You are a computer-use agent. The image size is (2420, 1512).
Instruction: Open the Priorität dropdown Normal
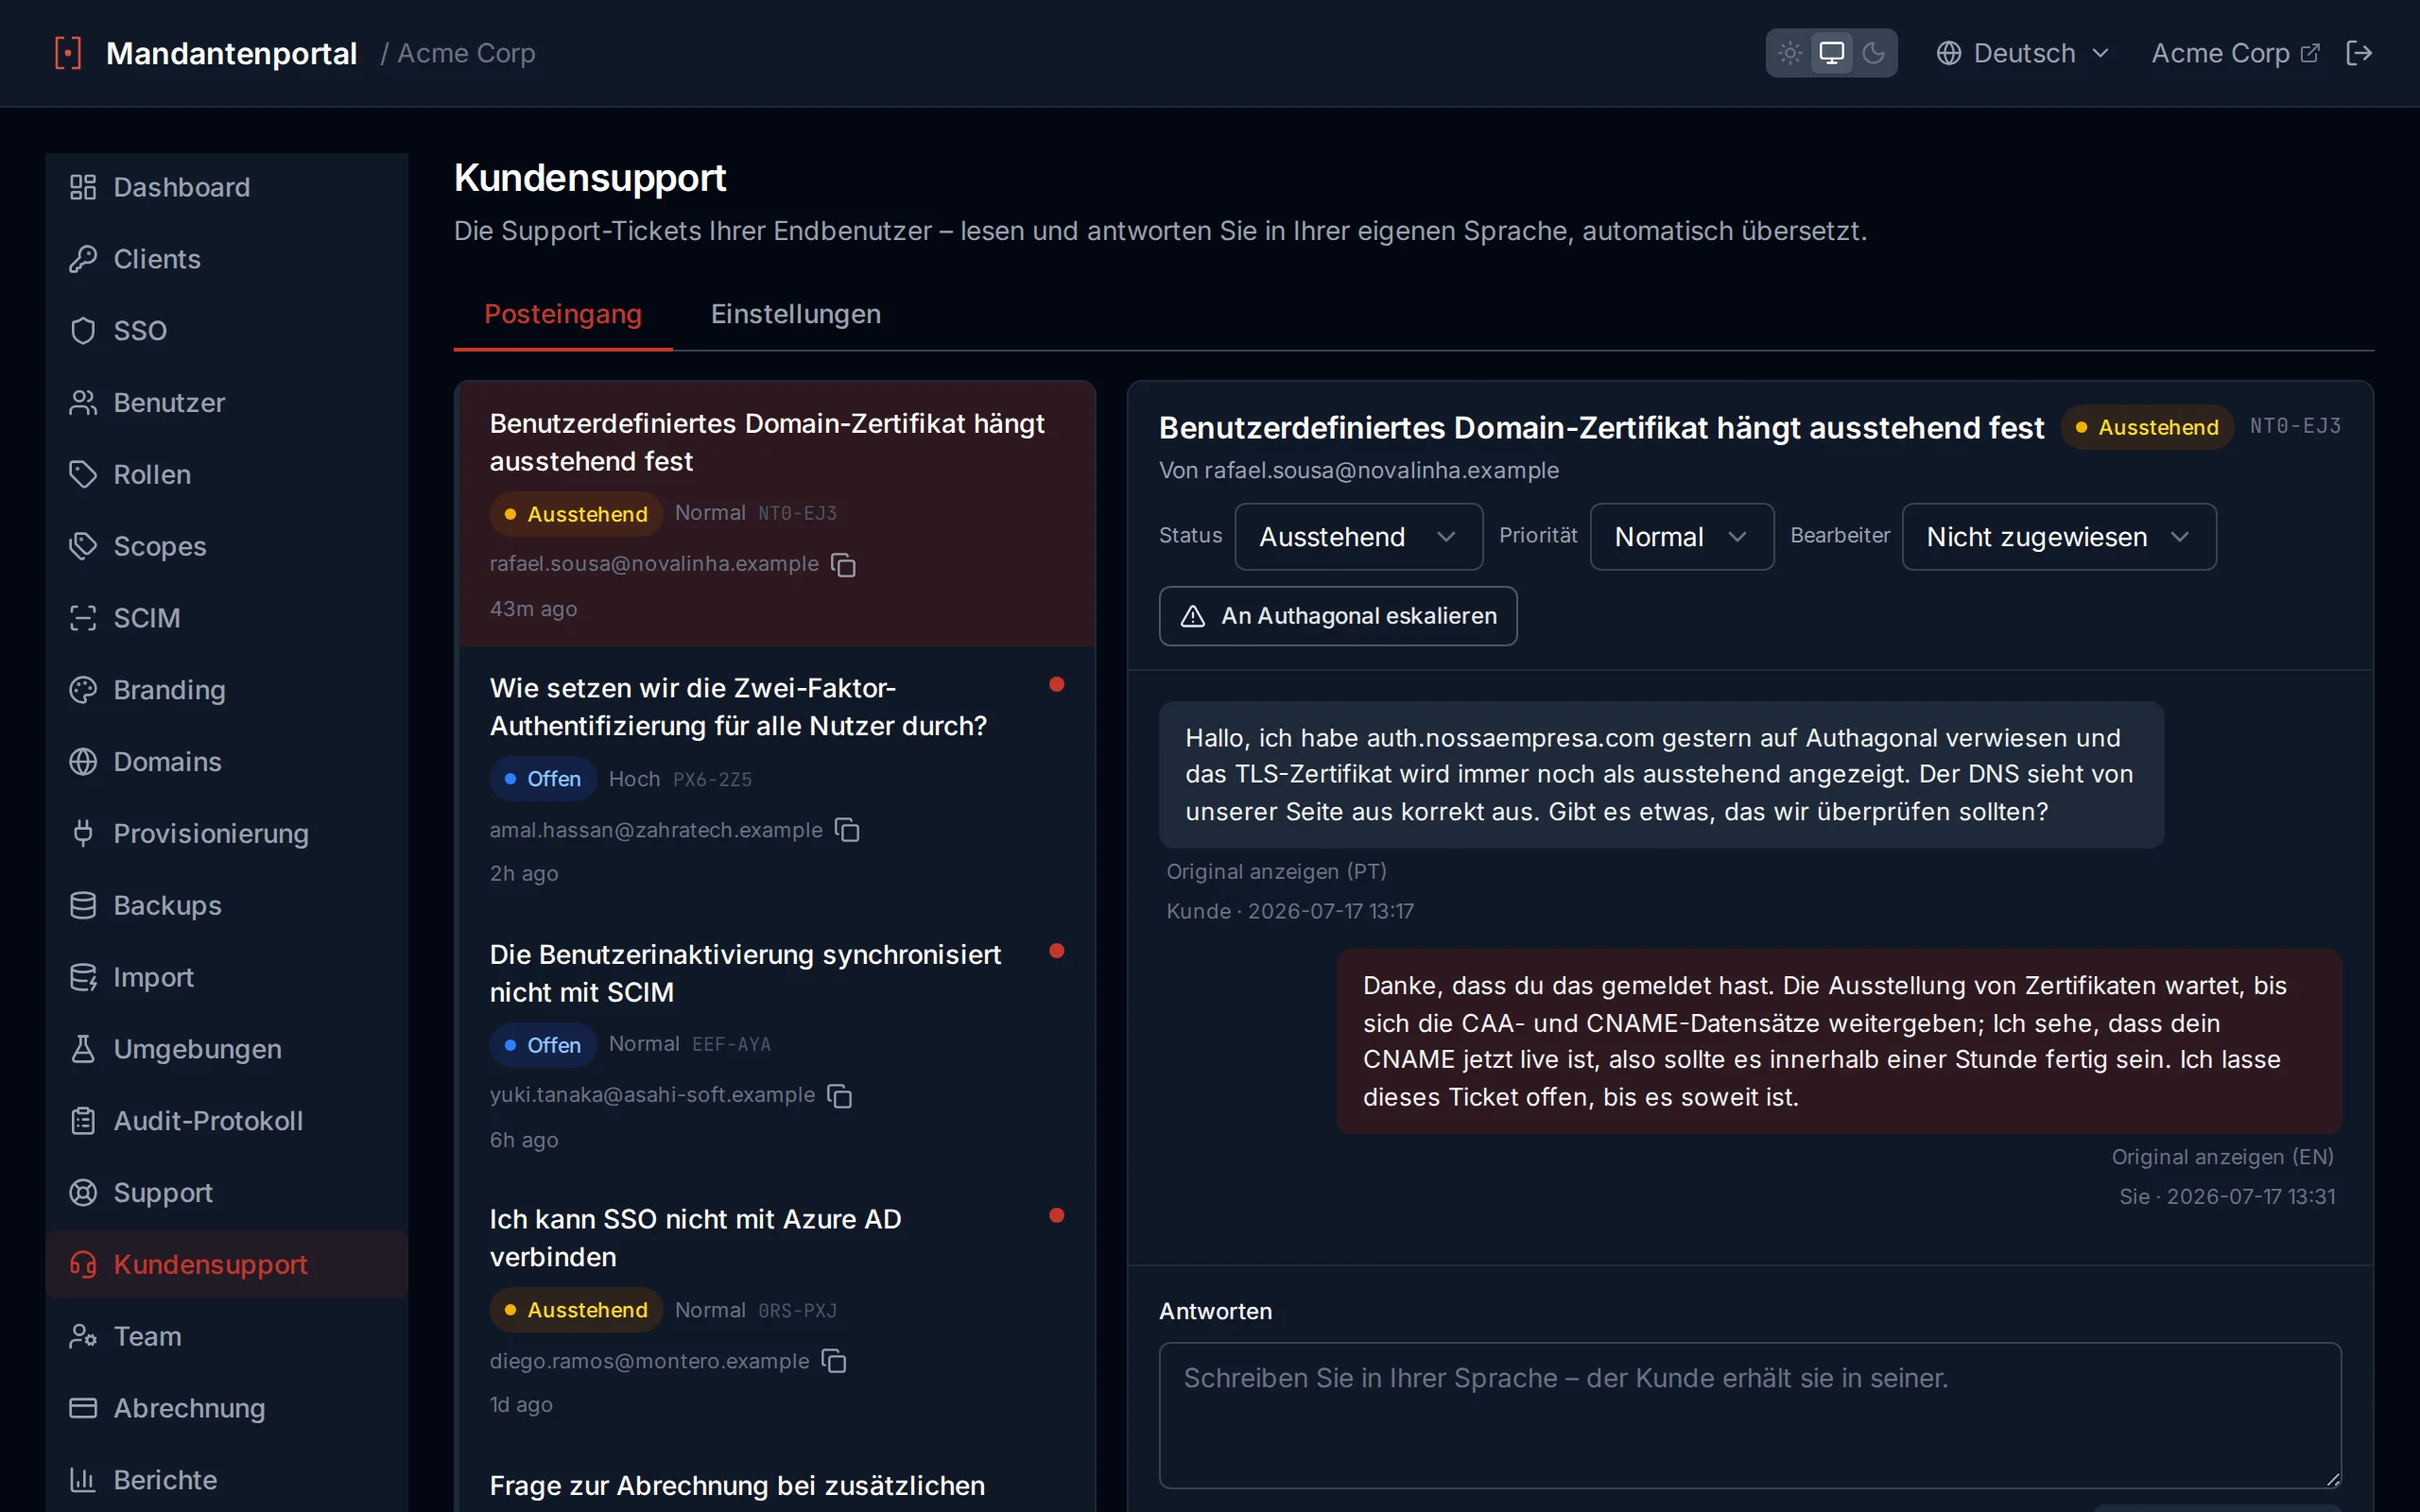[1681, 537]
